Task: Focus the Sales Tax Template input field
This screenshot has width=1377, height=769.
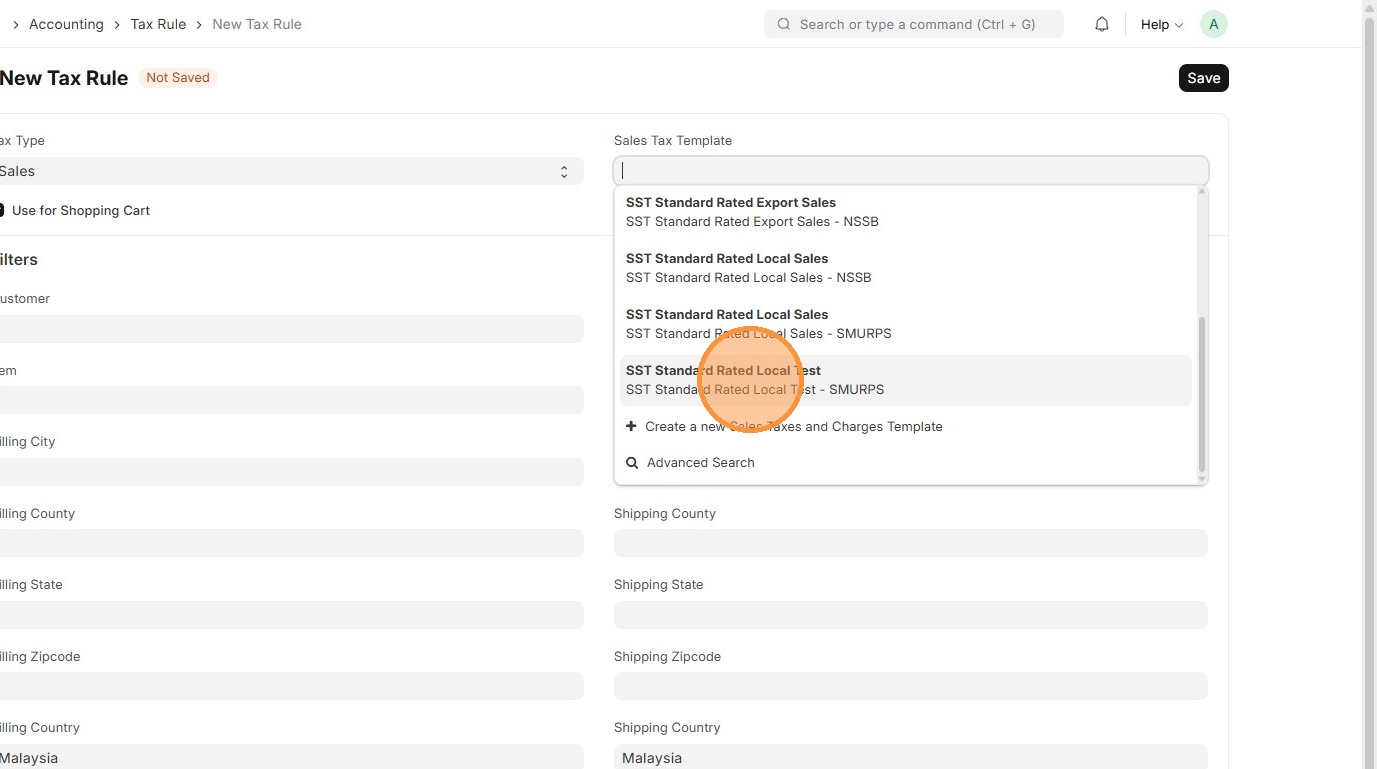Action: (910, 171)
